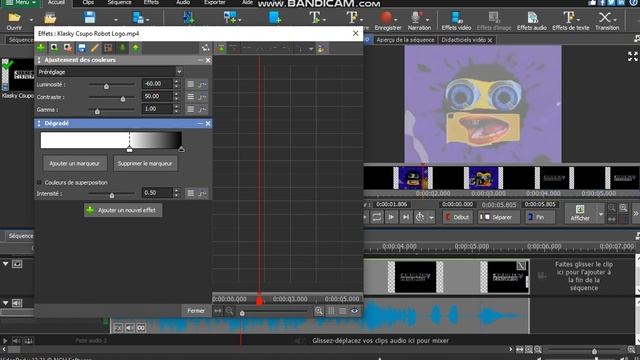The image size is (640, 360).
Task: Click Supprimer le marqueur button
Action: pyautogui.click(x=145, y=164)
